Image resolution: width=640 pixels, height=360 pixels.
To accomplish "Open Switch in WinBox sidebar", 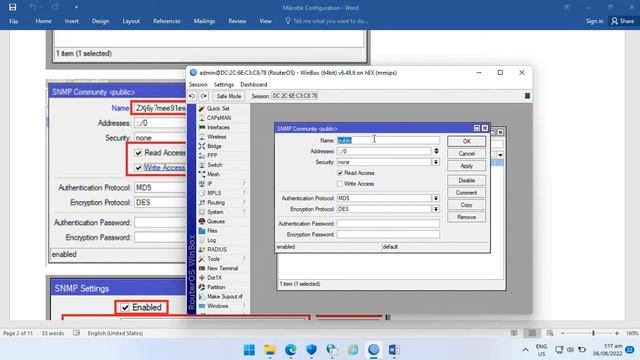I will pos(215,165).
